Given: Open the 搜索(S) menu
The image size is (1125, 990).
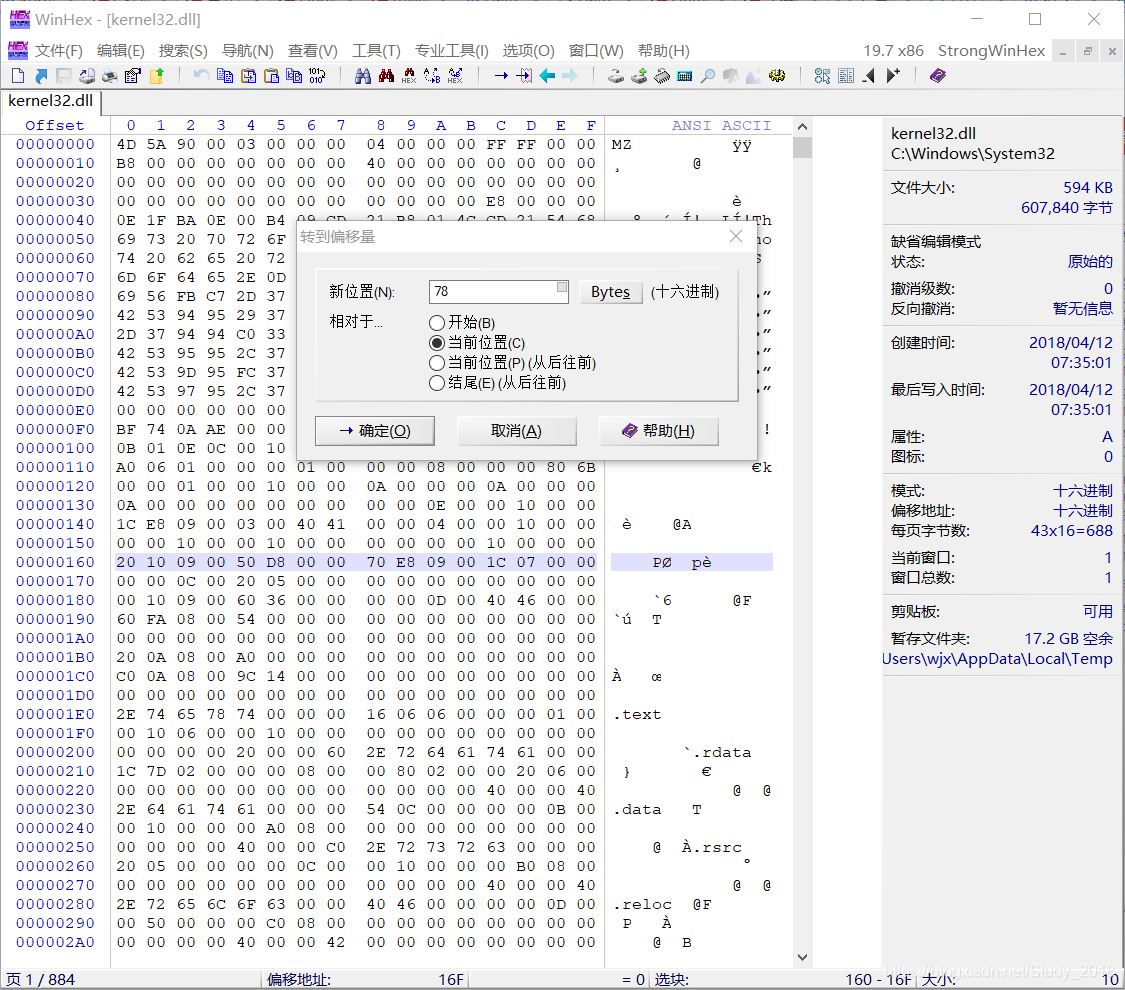Looking at the screenshot, I should [x=183, y=51].
